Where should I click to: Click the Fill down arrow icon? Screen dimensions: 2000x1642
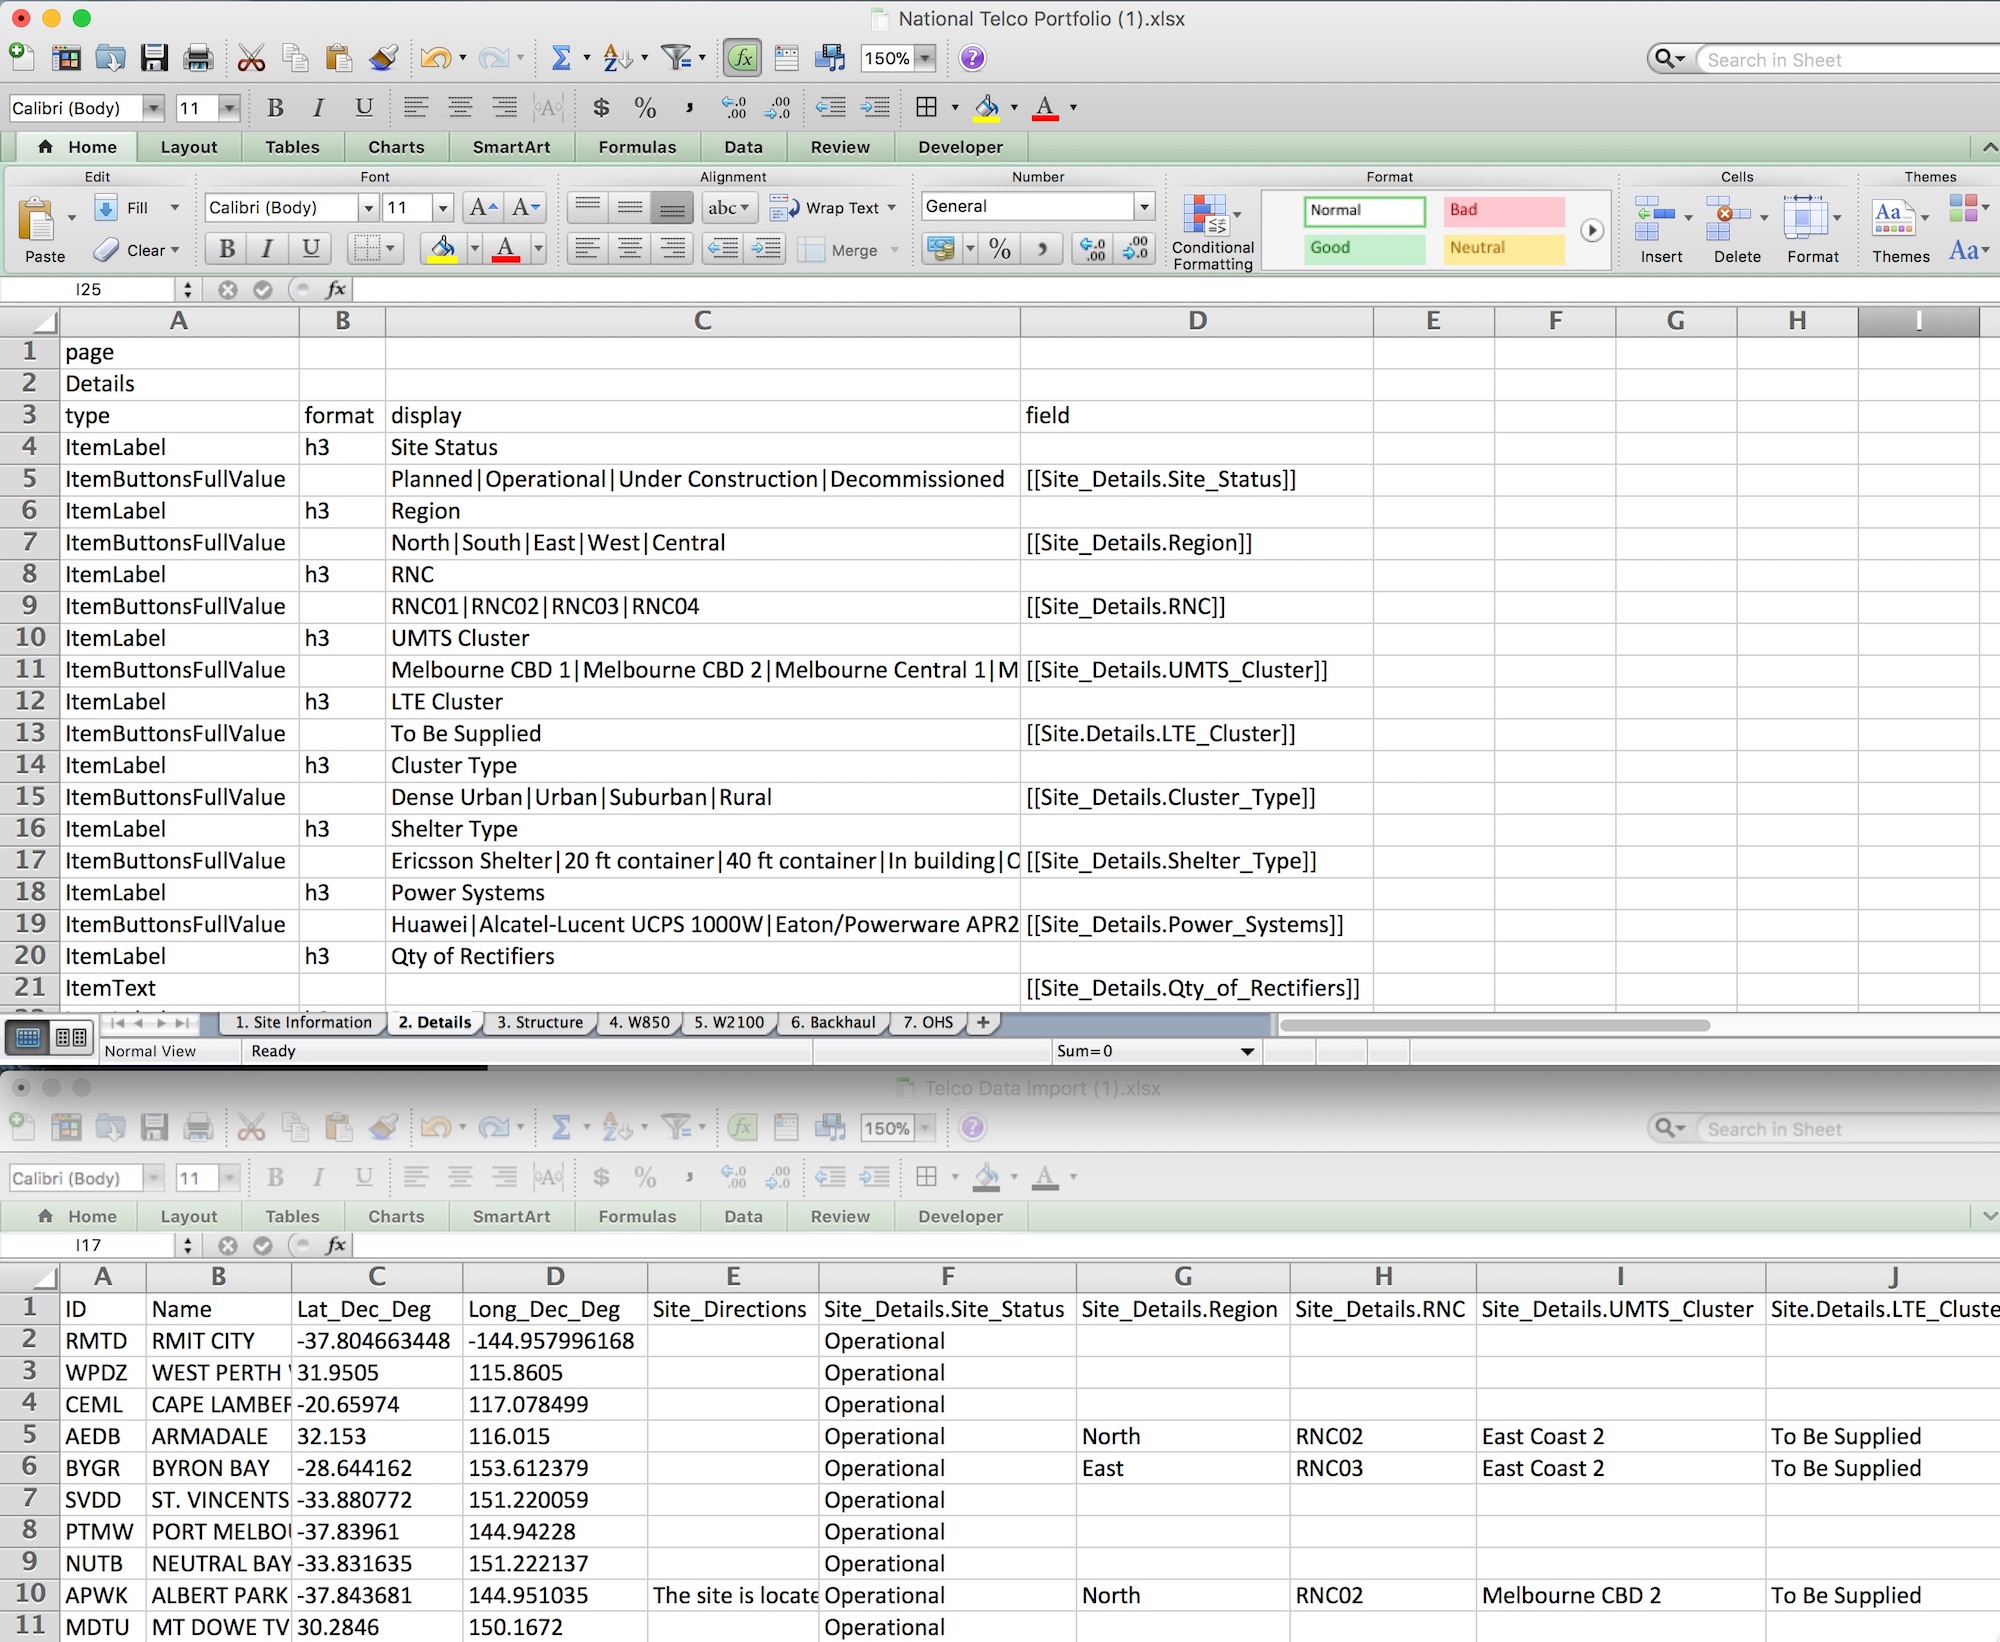click(x=105, y=208)
